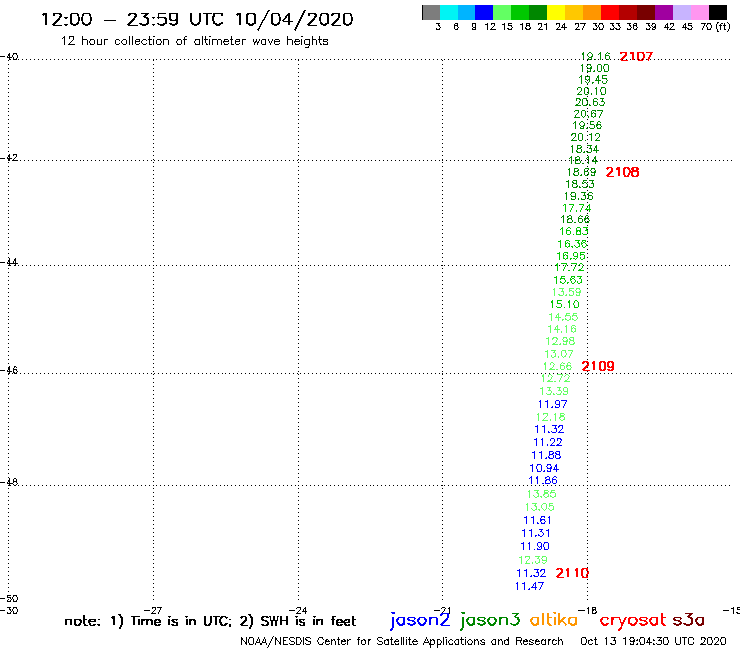Screen dimensions: 740x650
Task: Click the blue wave height value 11.22
Action: click(x=548, y=442)
